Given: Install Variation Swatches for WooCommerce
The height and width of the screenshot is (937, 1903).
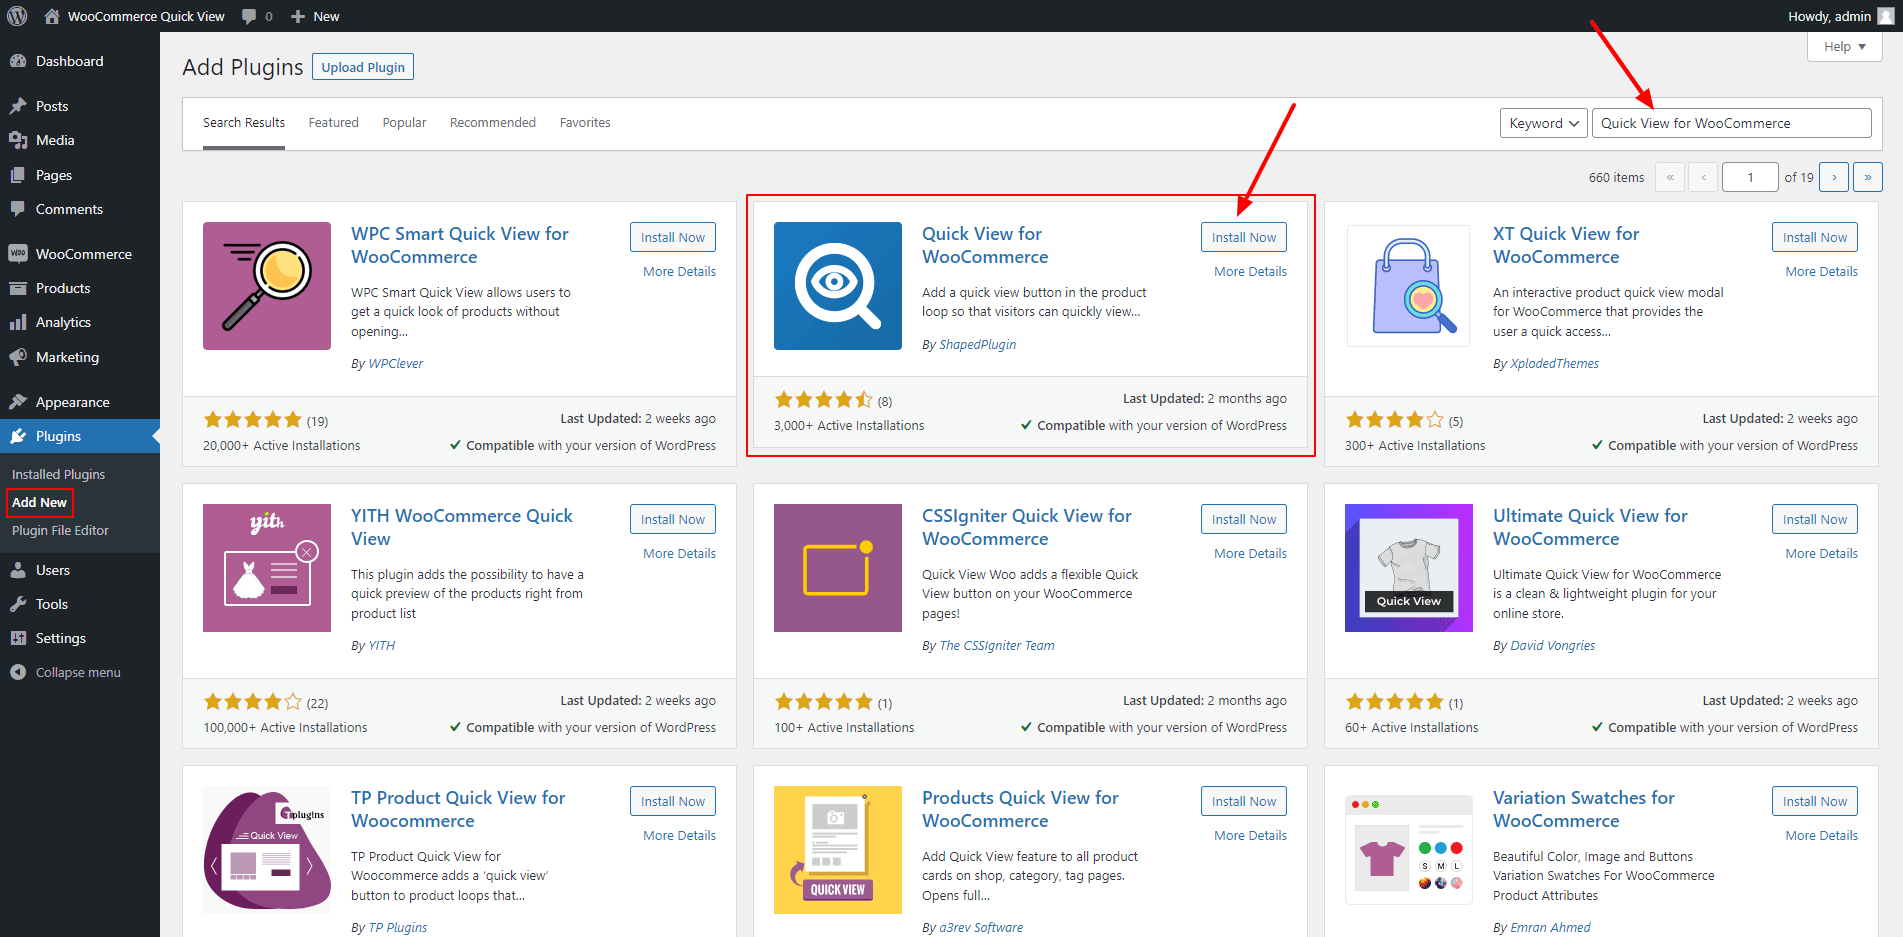Looking at the screenshot, I should 1815,801.
